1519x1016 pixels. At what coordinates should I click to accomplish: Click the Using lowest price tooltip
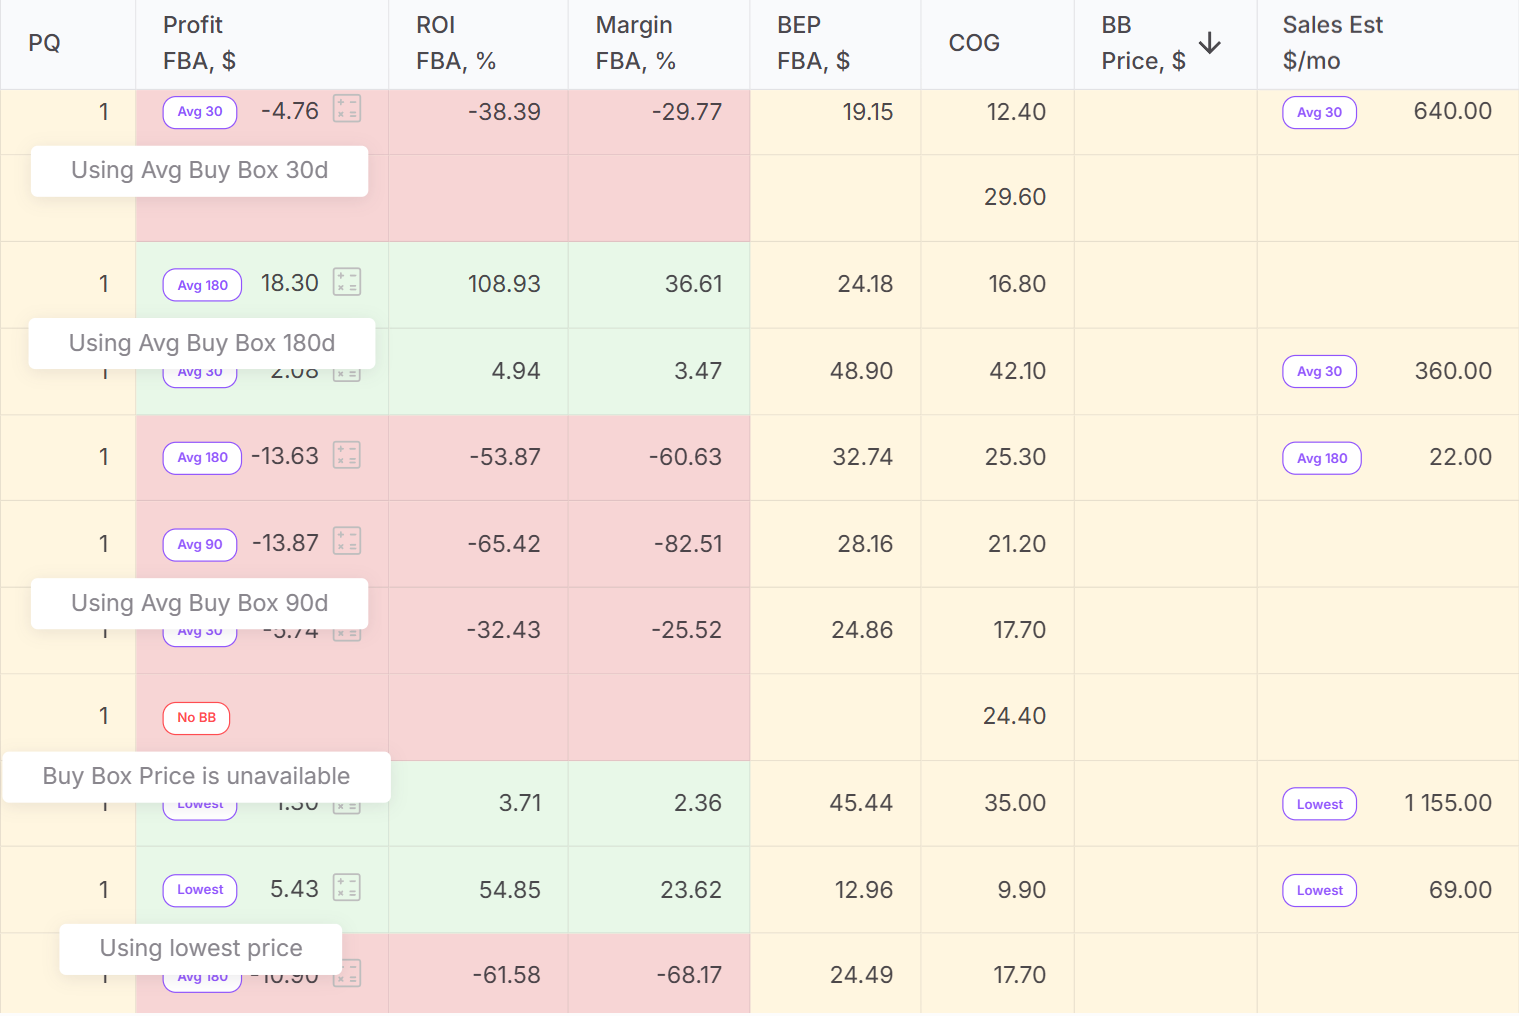click(x=200, y=948)
